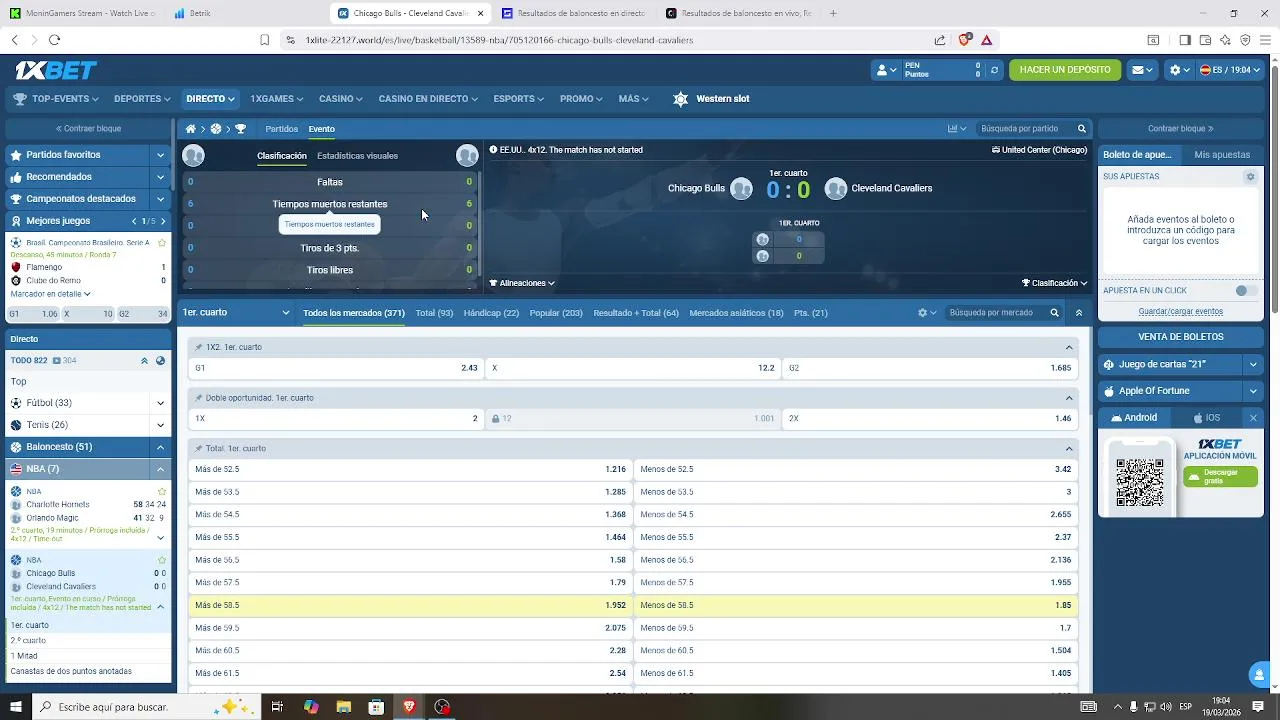Select the Hándicap (22) tab
The height and width of the screenshot is (720, 1280).
pyautogui.click(x=491, y=313)
